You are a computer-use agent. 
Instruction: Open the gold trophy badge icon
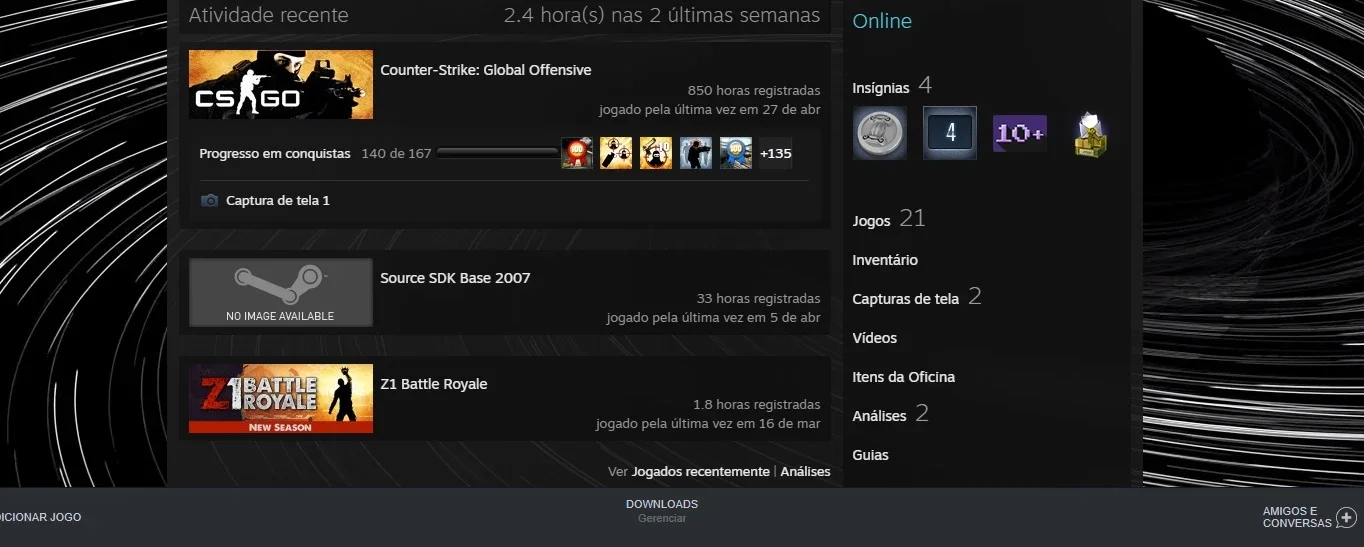(1089, 133)
